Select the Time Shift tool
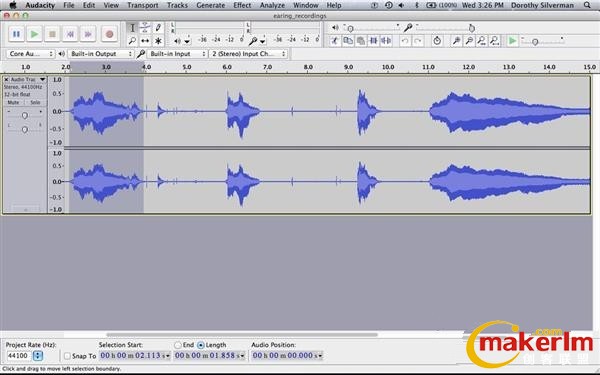Image resolution: width=600 pixels, height=375 pixels. click(145, 41)
